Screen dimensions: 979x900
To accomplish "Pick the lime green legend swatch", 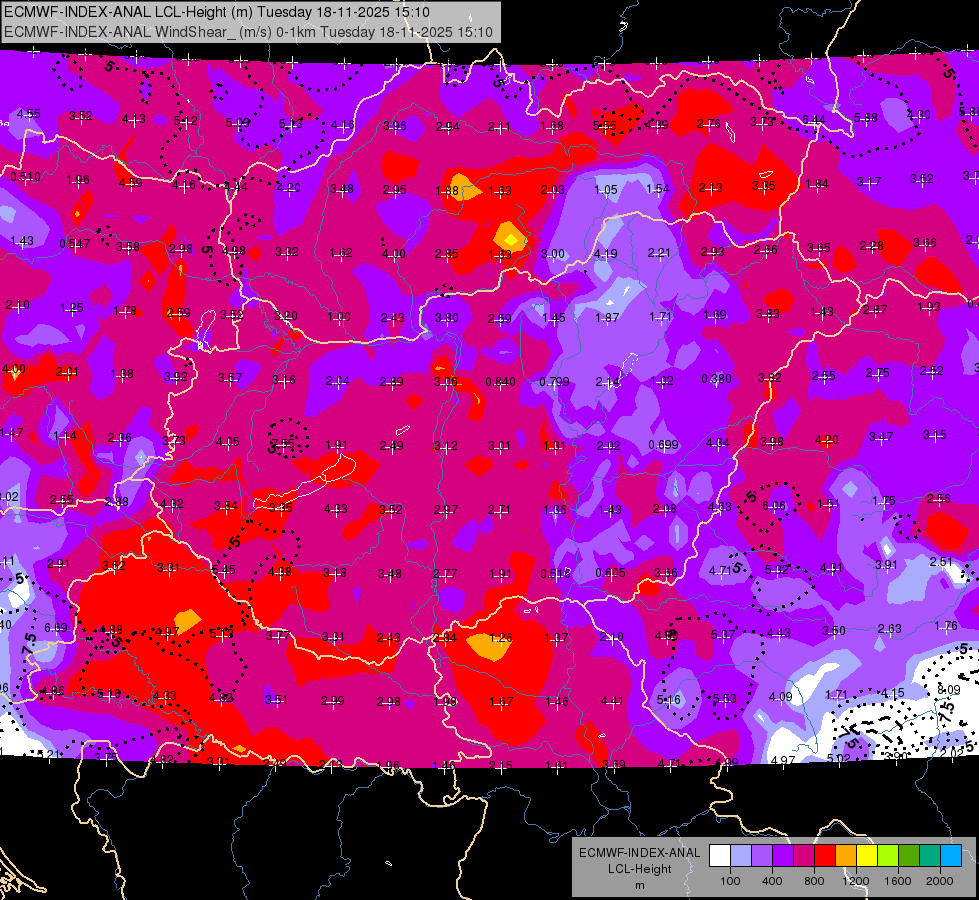I will pyautogui.click(x=888, y=856).
